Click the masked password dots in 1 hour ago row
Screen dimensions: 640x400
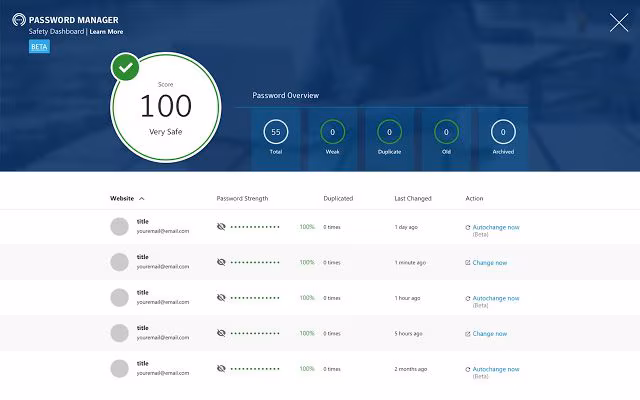pyautogui.click(x=255, y=298)
